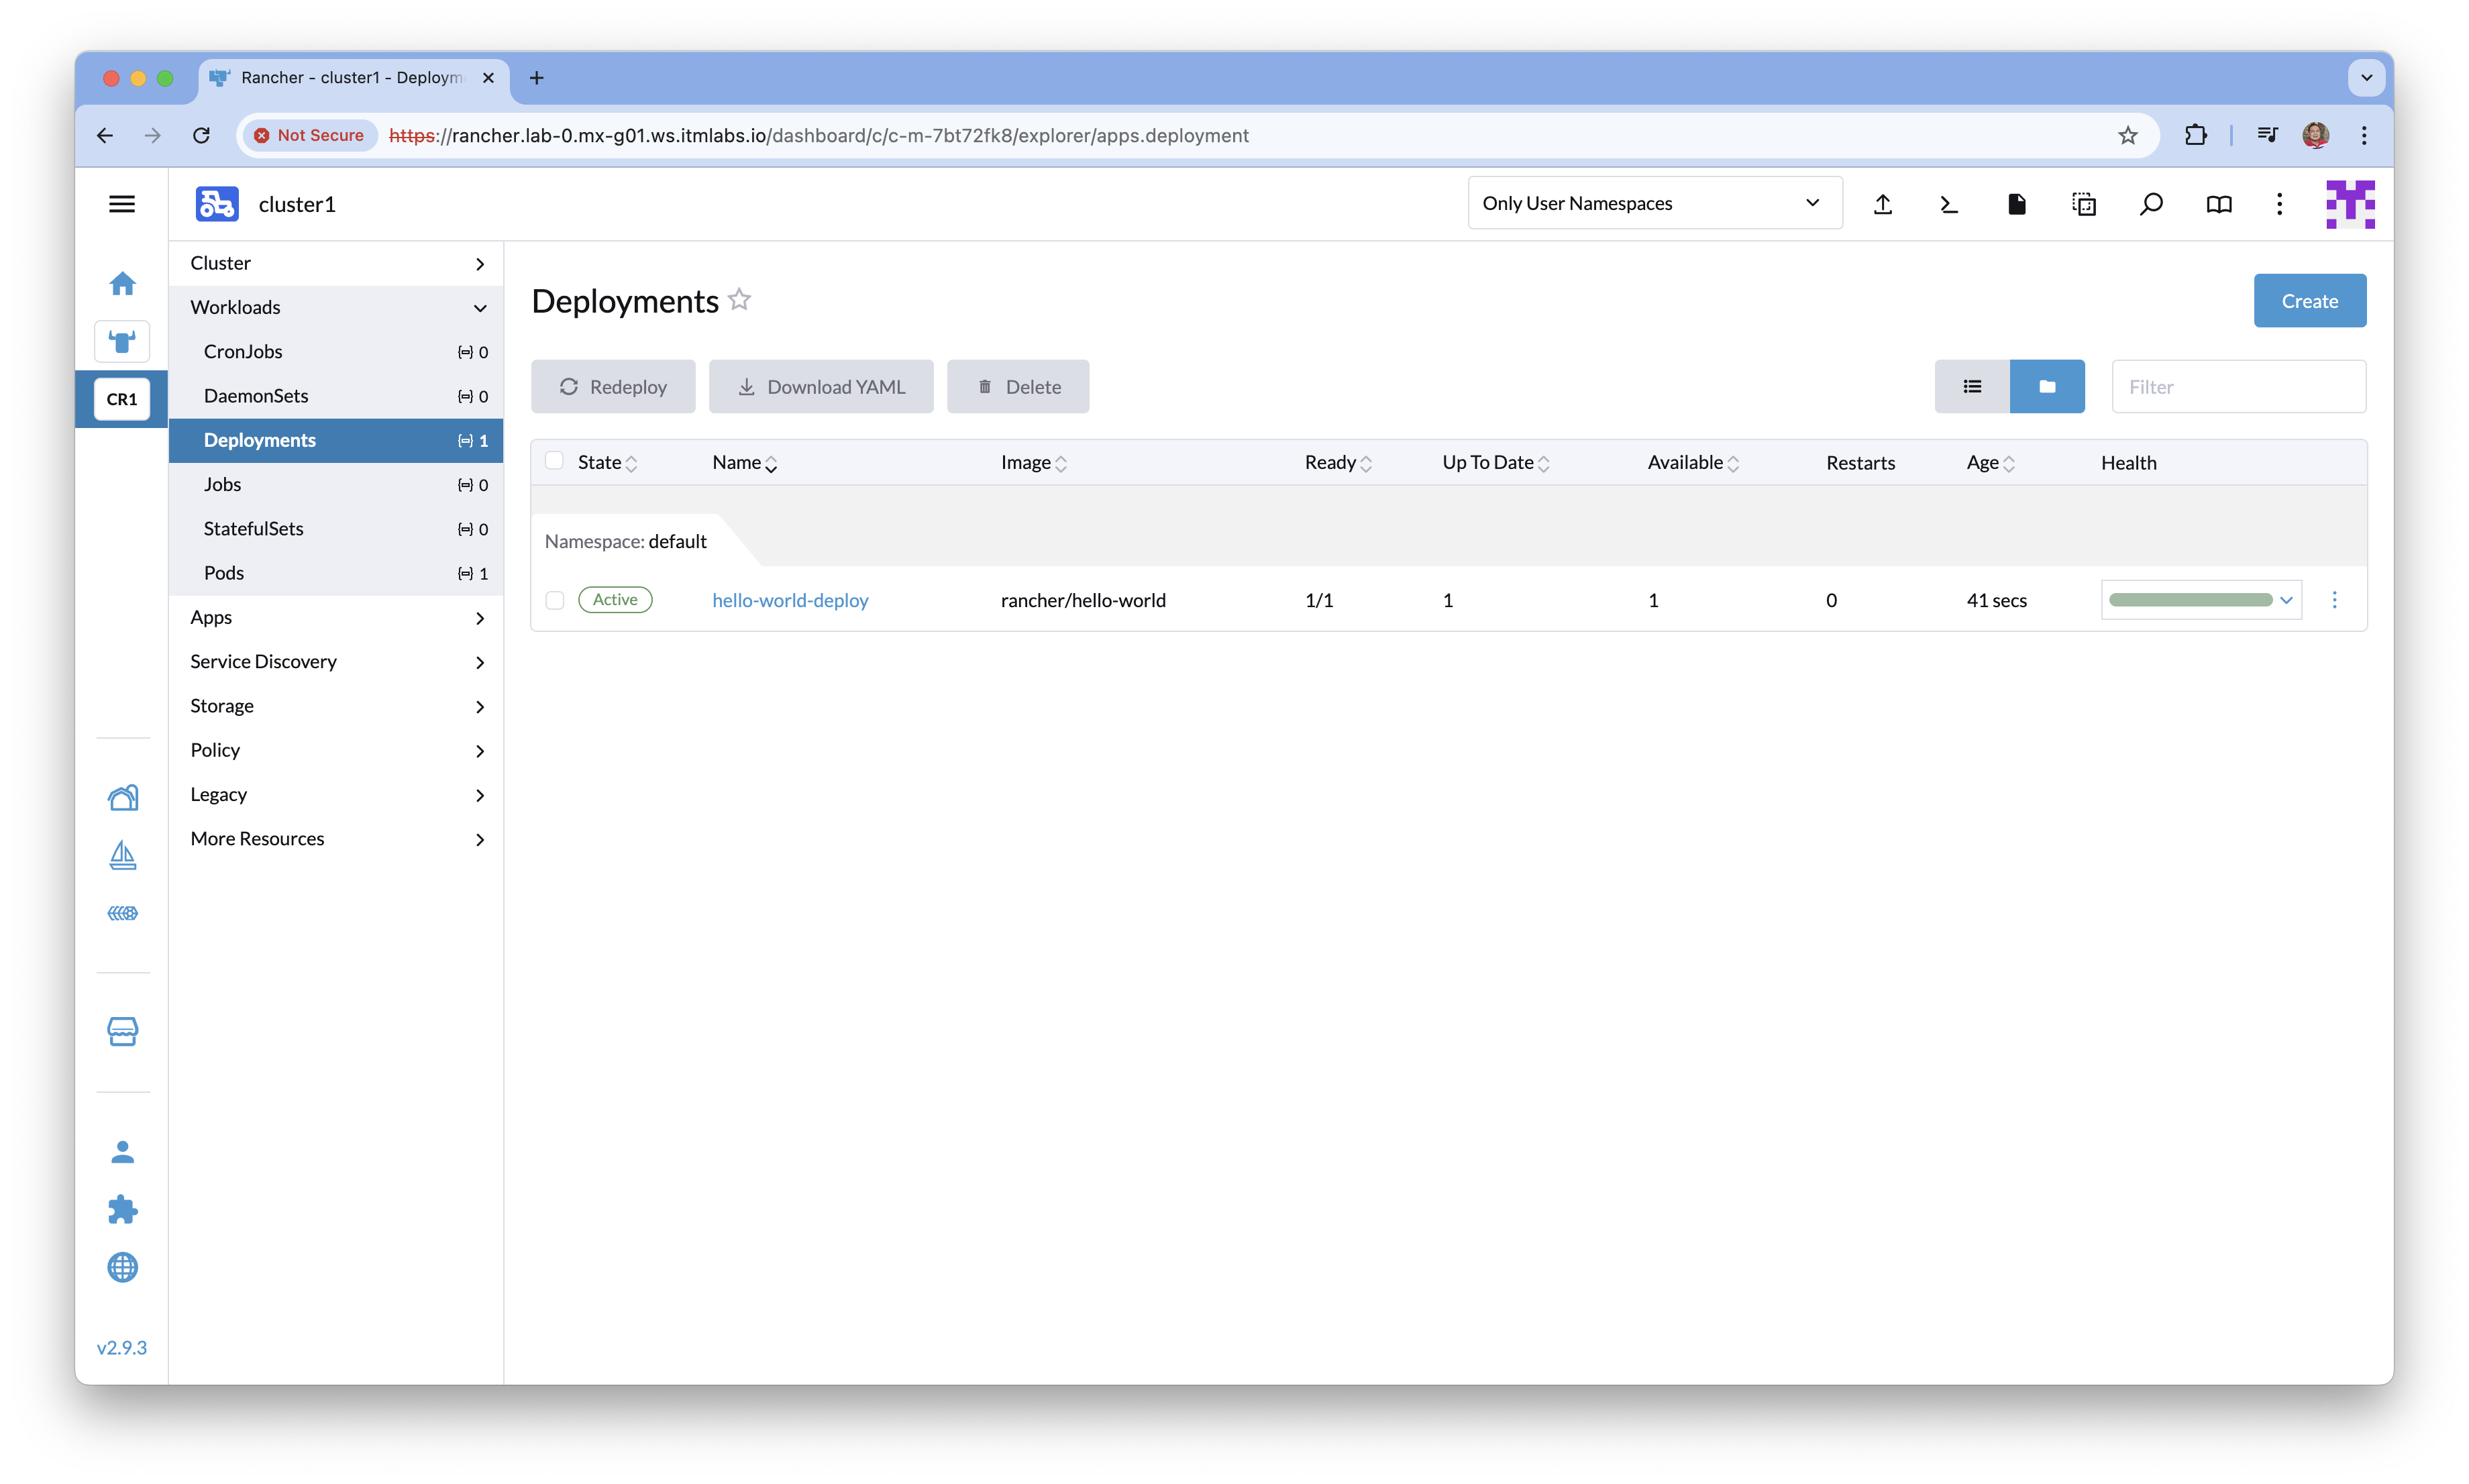Click the blue Create button

pyautogui.click(x=2308, y=301)
